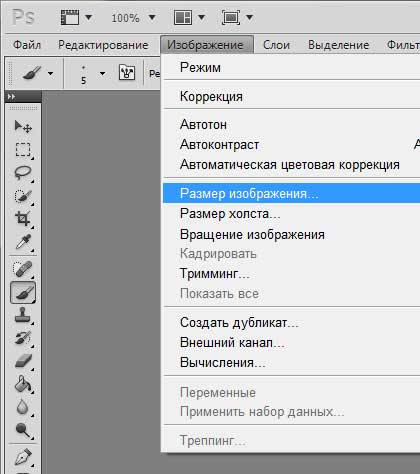Select the Move tool
The width and height of the screenshot is (420, 474).
coord(23,127)
